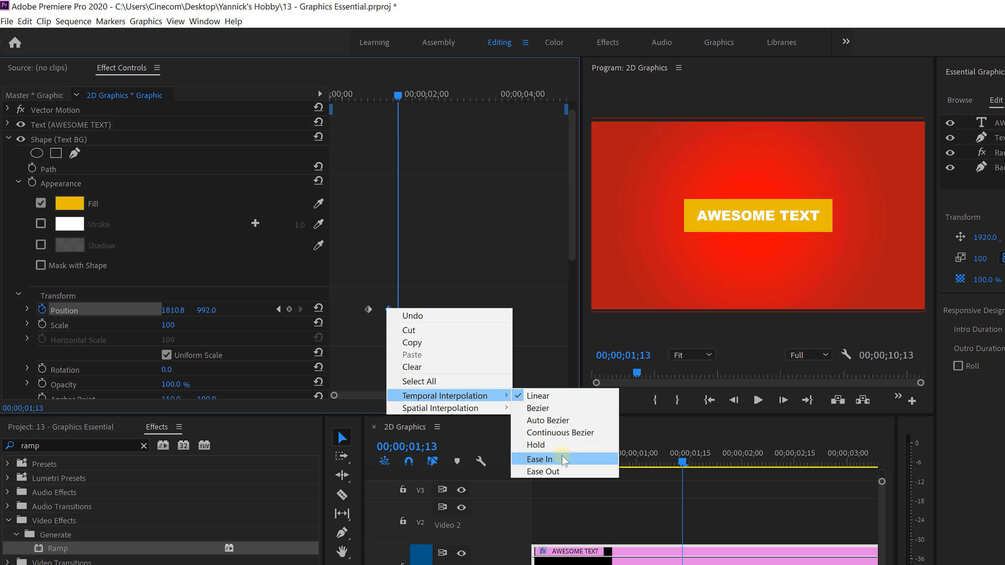
Task: Click the Fill color eyedropper
Action: (318, 204)
